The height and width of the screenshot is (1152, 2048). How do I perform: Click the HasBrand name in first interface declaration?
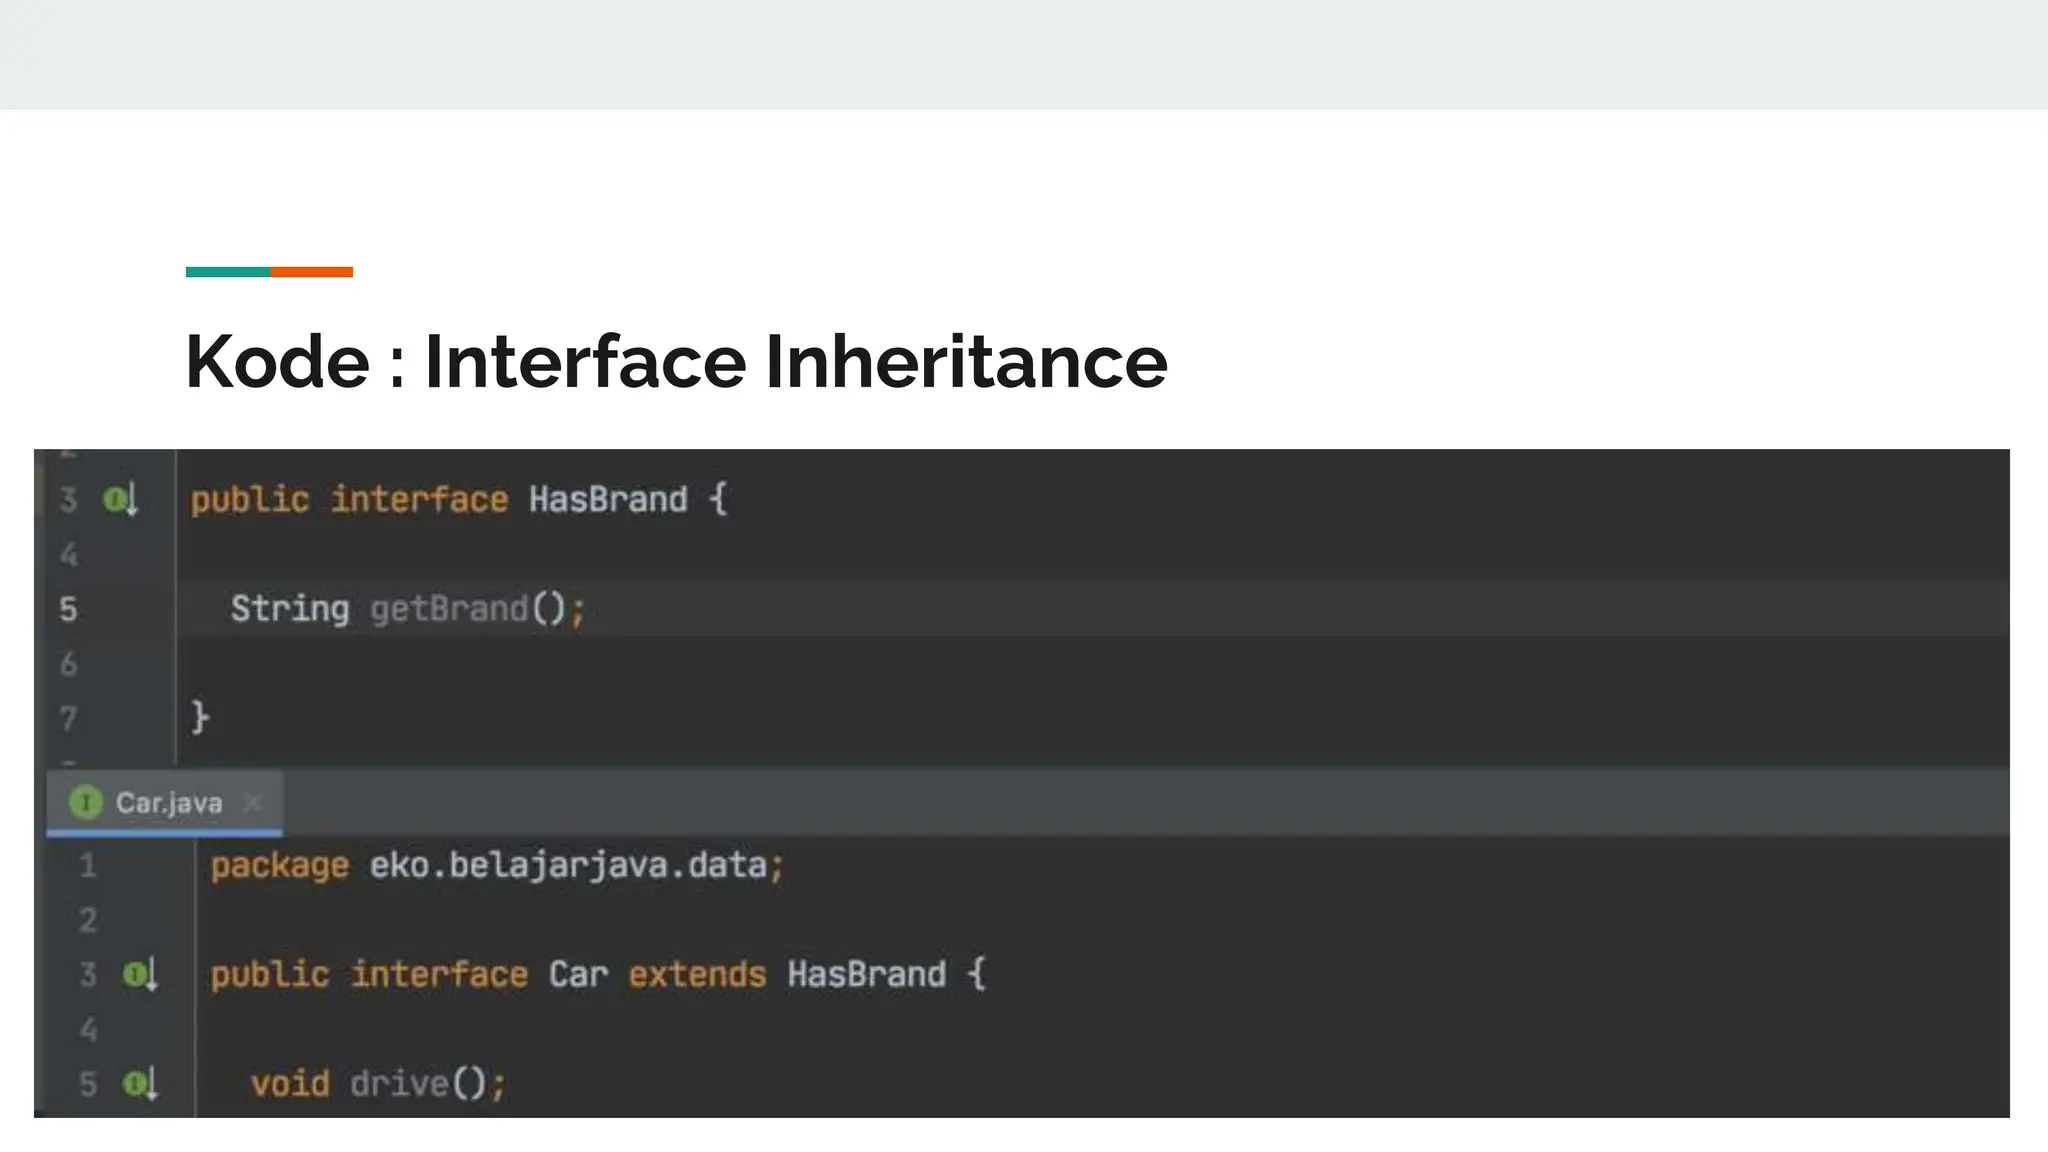click(608, 499)
